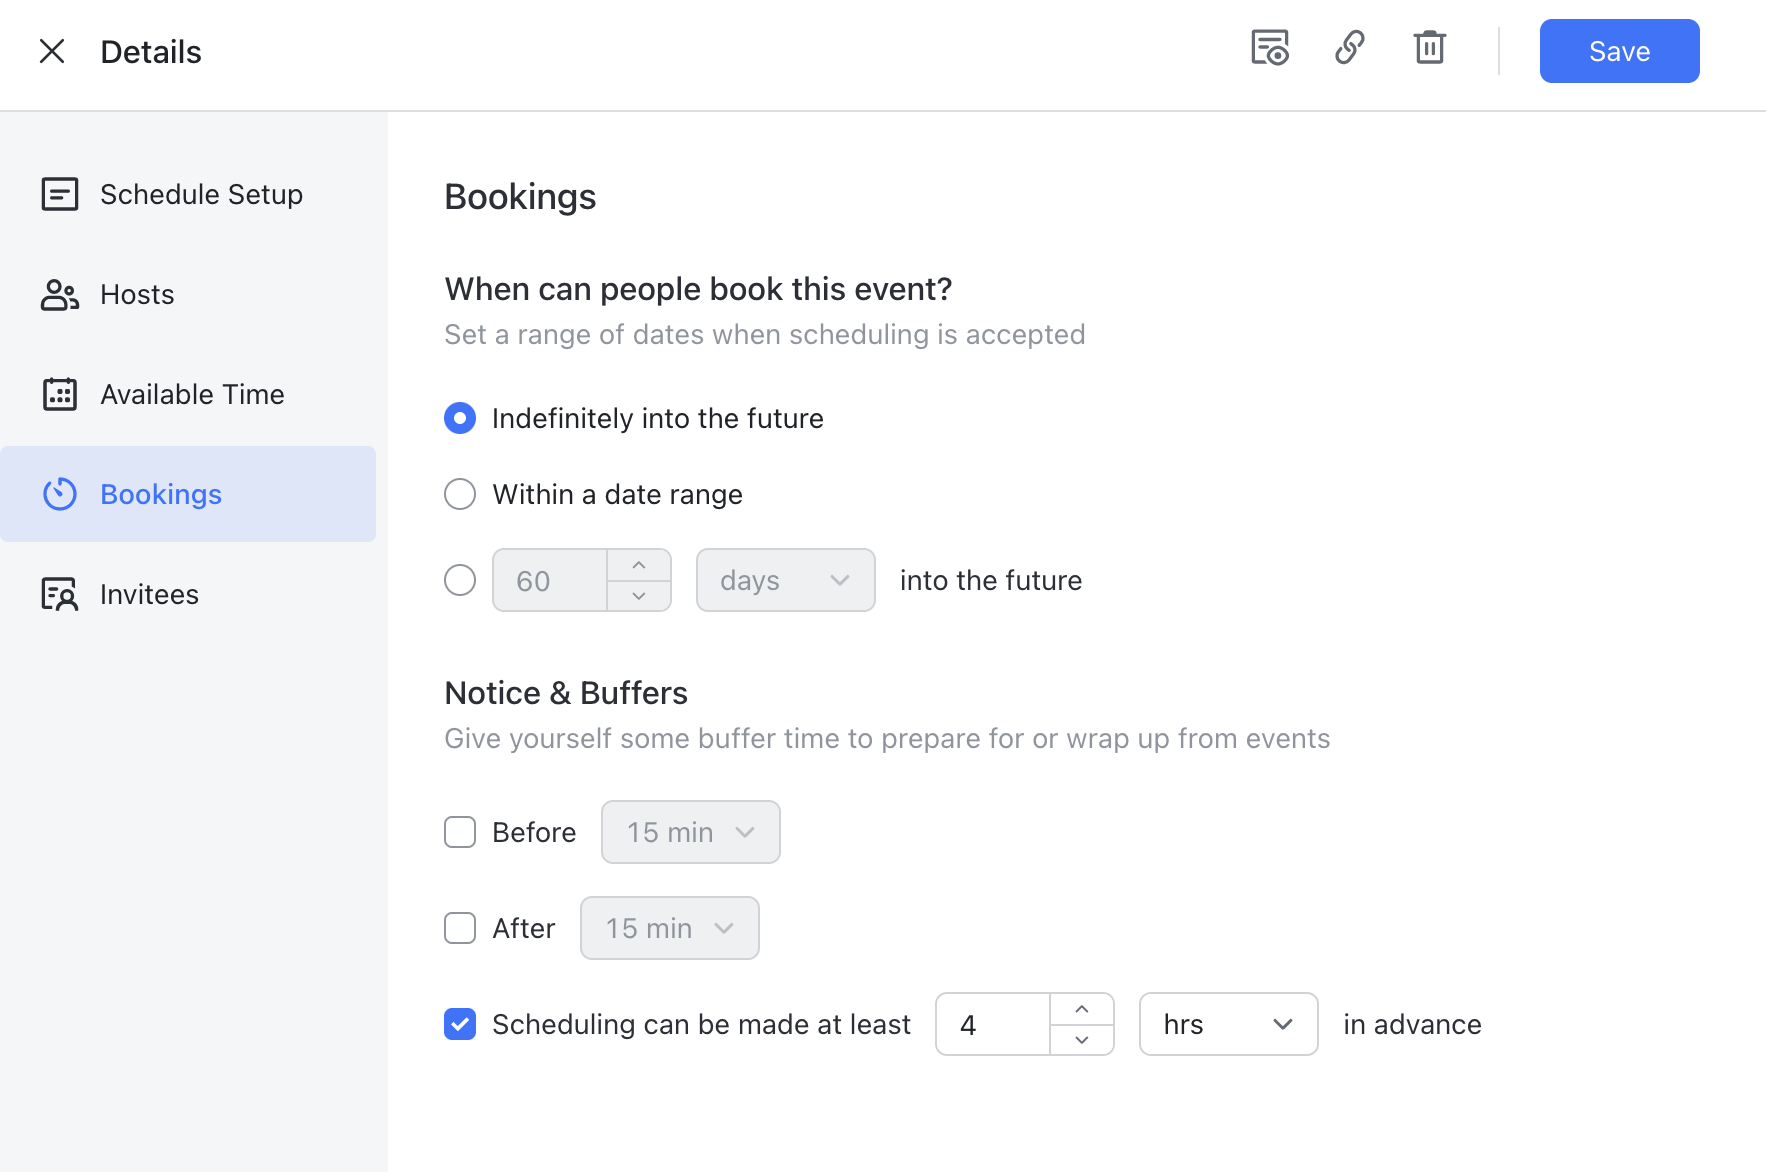The height and width of the screenshot is (1172, 1766).
Task: Open the After buffer 15 min dropdown
Action: tap(669, 928)
